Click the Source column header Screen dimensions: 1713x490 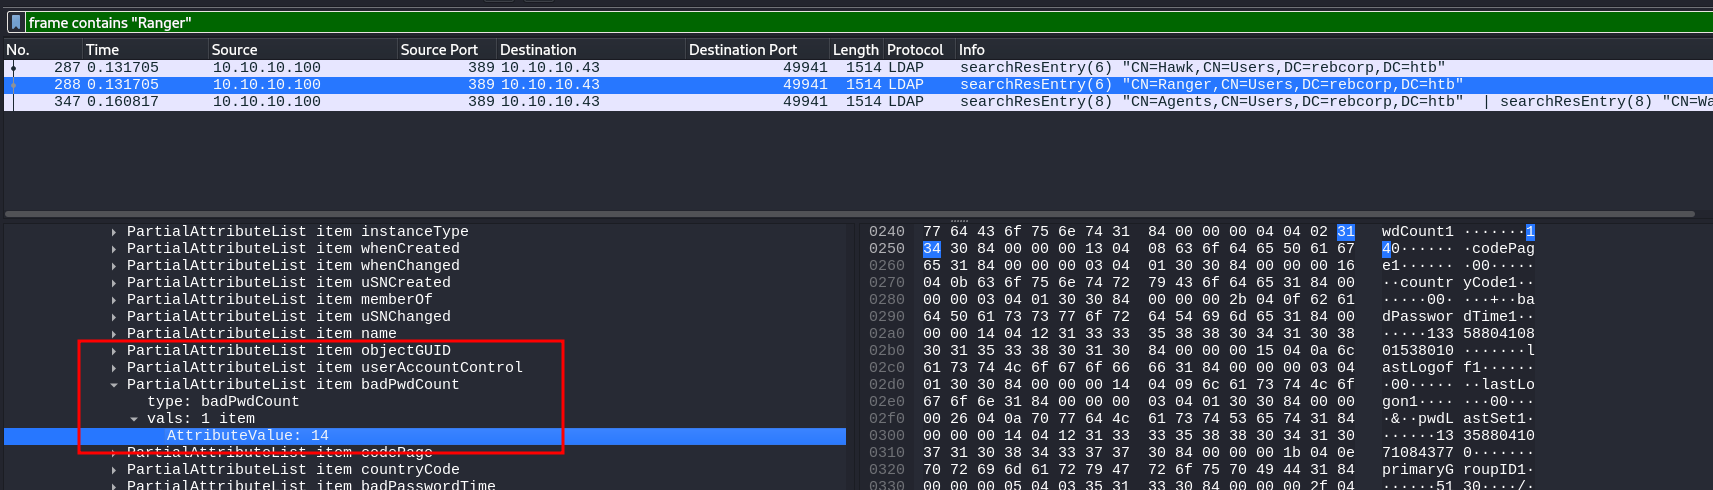235,49
